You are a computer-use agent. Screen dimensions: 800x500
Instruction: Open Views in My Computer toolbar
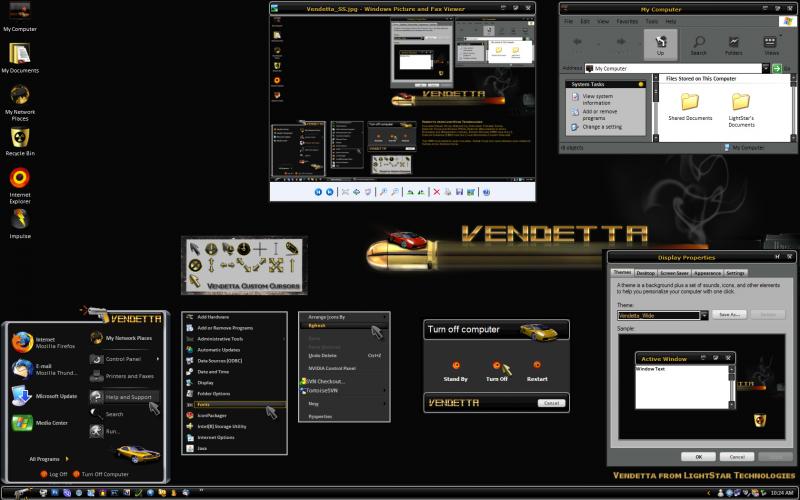[771, 44]
